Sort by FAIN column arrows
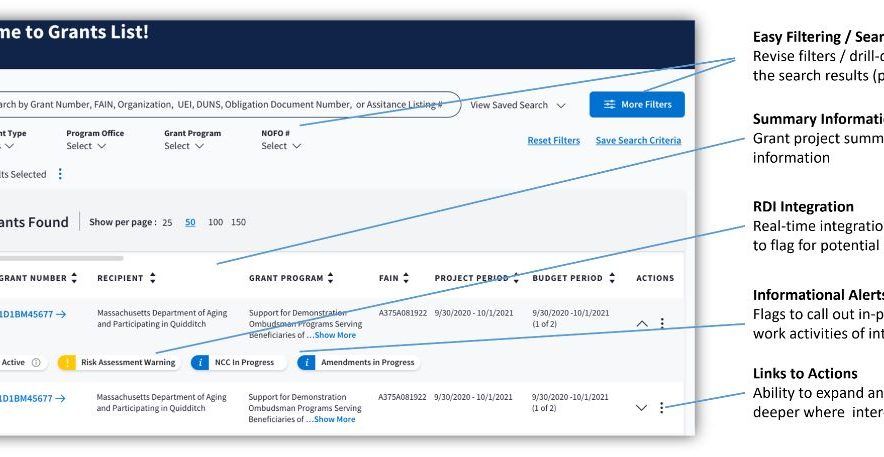This screenshot has width=884, height=457. click(x=406, y=278)
